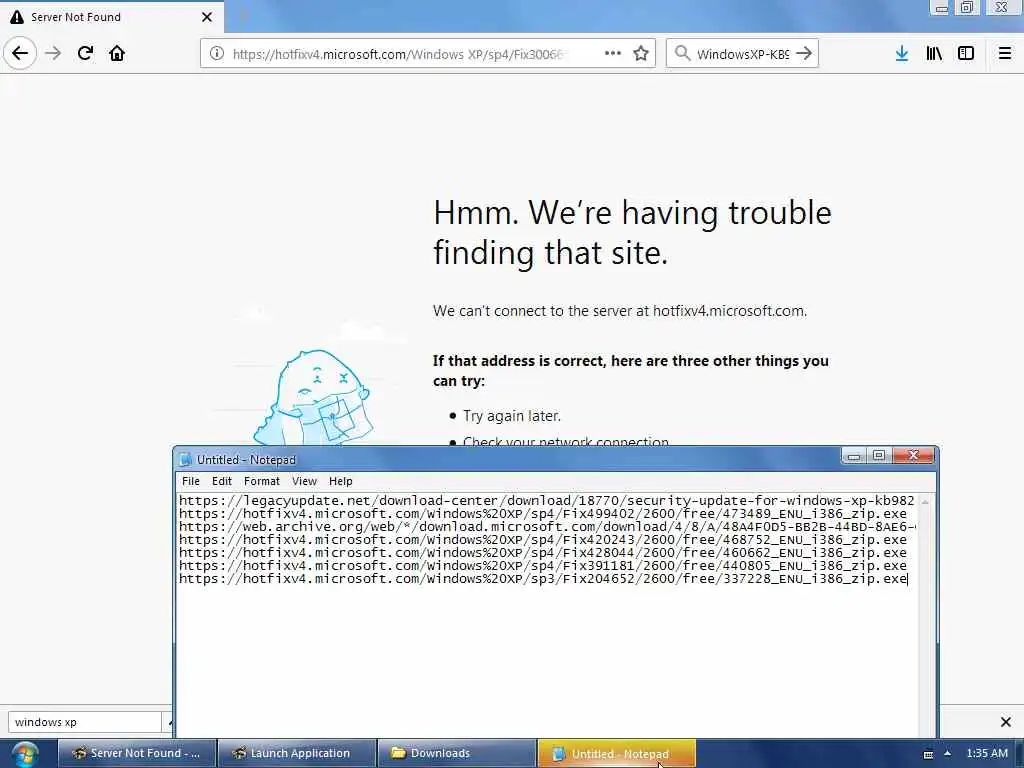Click Untitled - Notepad taskbar button
Image resolution: width=1024 pixels, height=768 pixels.
[x=616, y=753]
